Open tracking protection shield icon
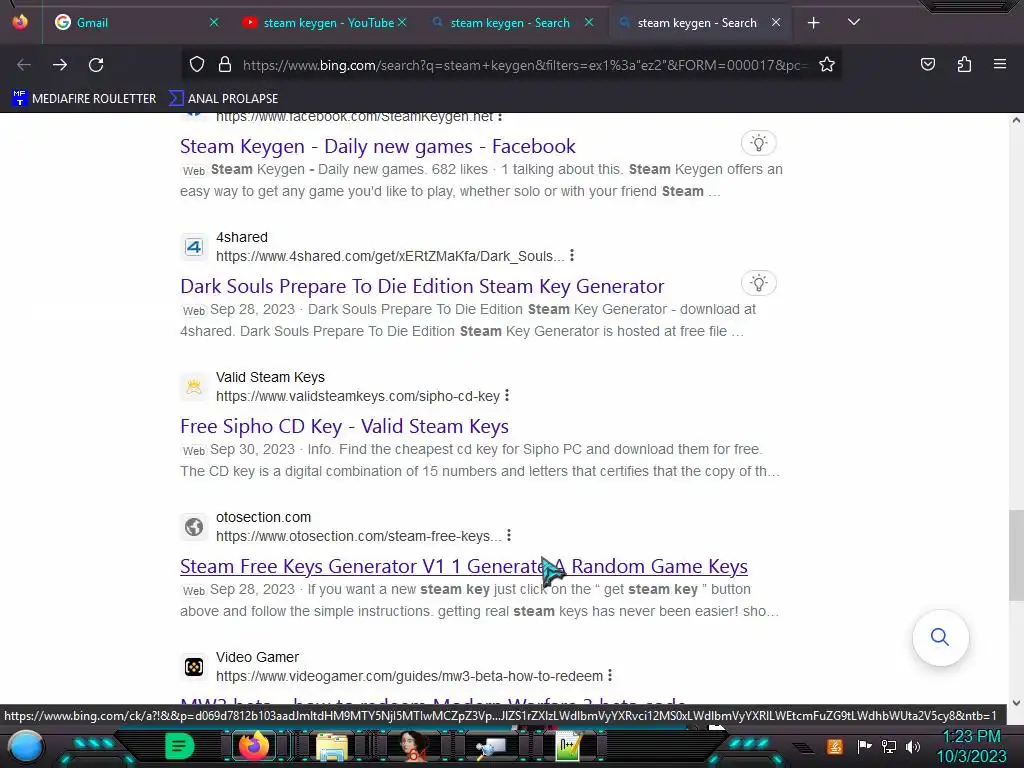 (197, 65)
